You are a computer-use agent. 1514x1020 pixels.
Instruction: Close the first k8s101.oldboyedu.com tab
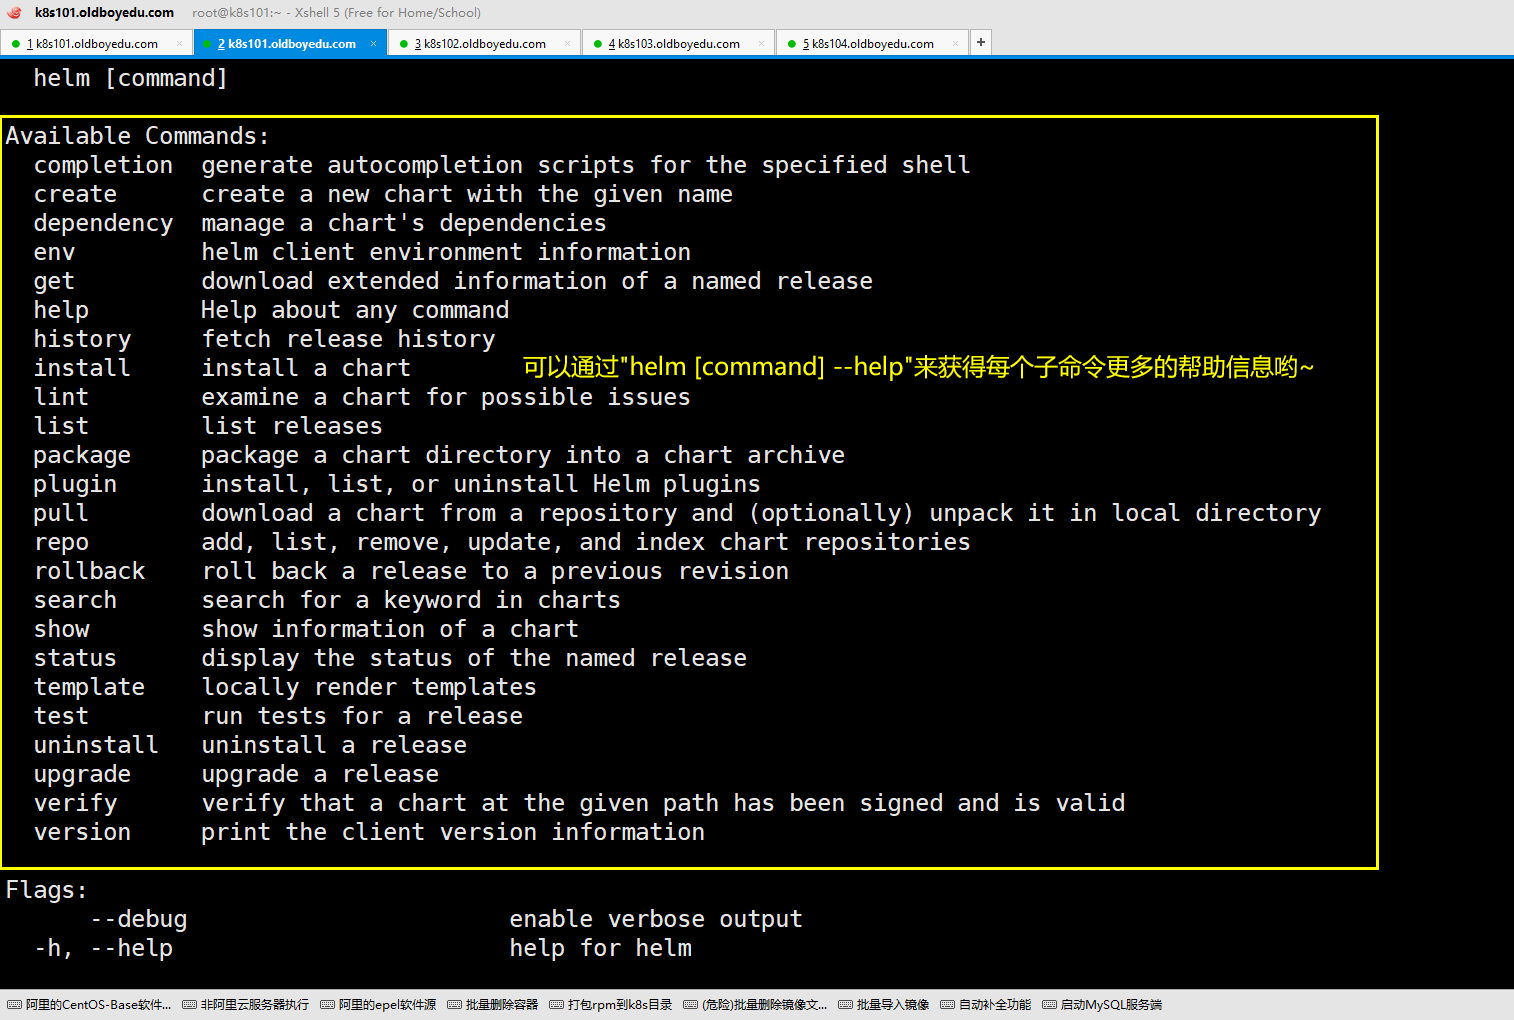click(x=179, y=43)
